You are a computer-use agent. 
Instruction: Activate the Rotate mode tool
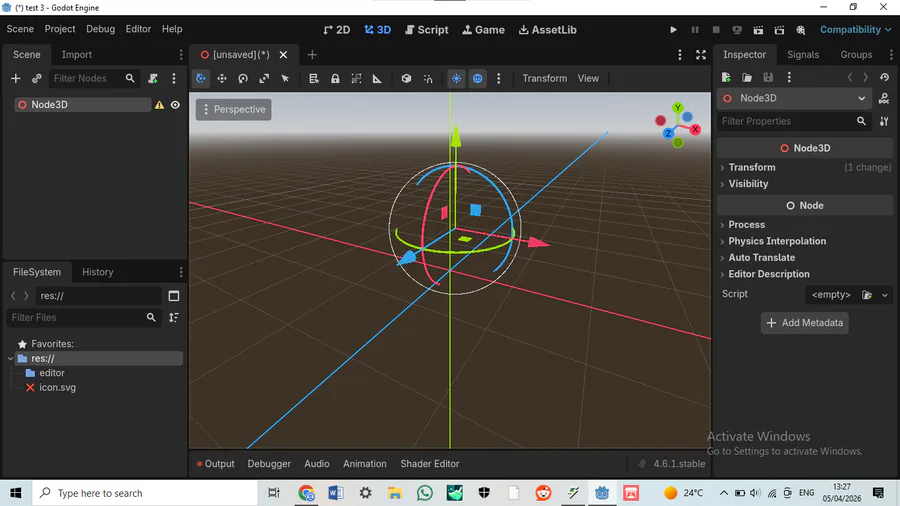[x=243, y=79]
